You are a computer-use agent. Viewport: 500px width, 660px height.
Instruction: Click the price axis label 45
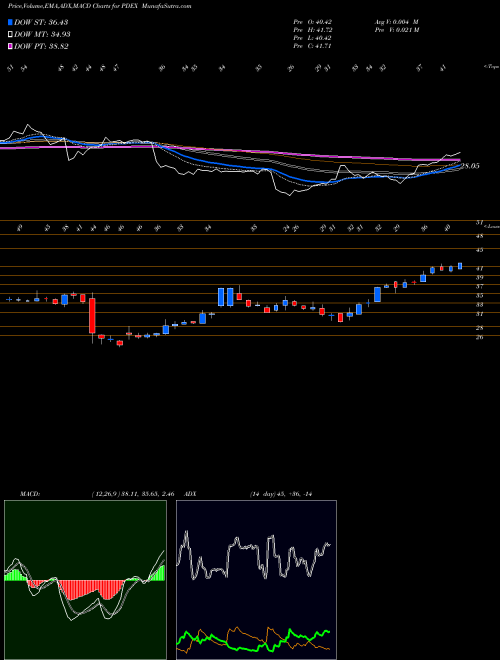[x=479, y=250]
